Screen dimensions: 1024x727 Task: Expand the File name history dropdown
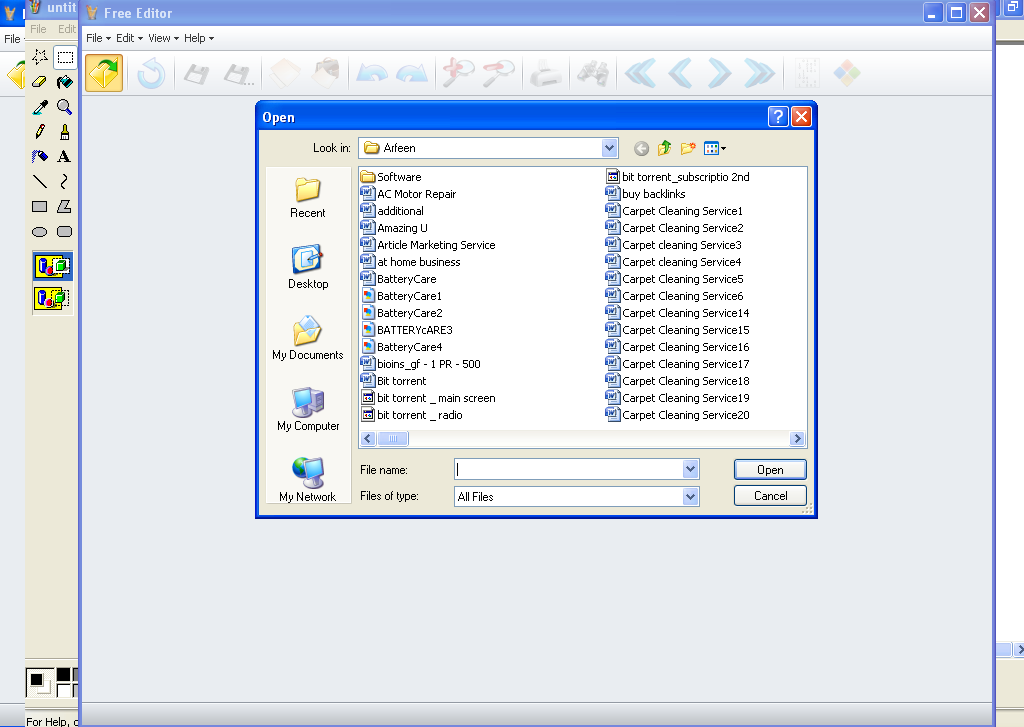coord(690,469)
